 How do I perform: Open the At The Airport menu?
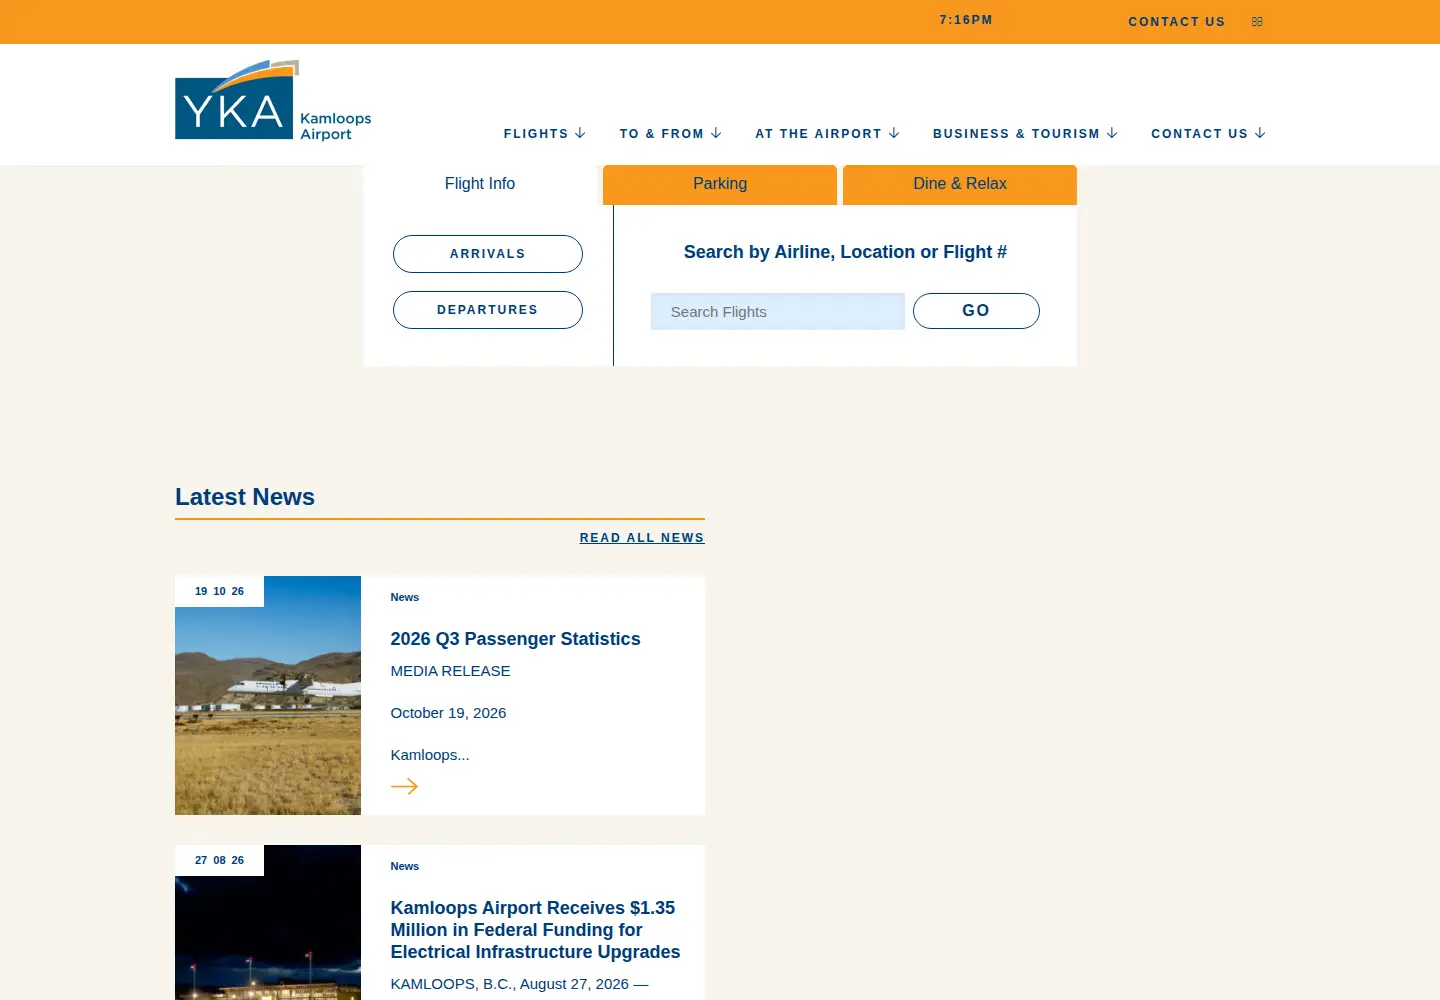819,134
